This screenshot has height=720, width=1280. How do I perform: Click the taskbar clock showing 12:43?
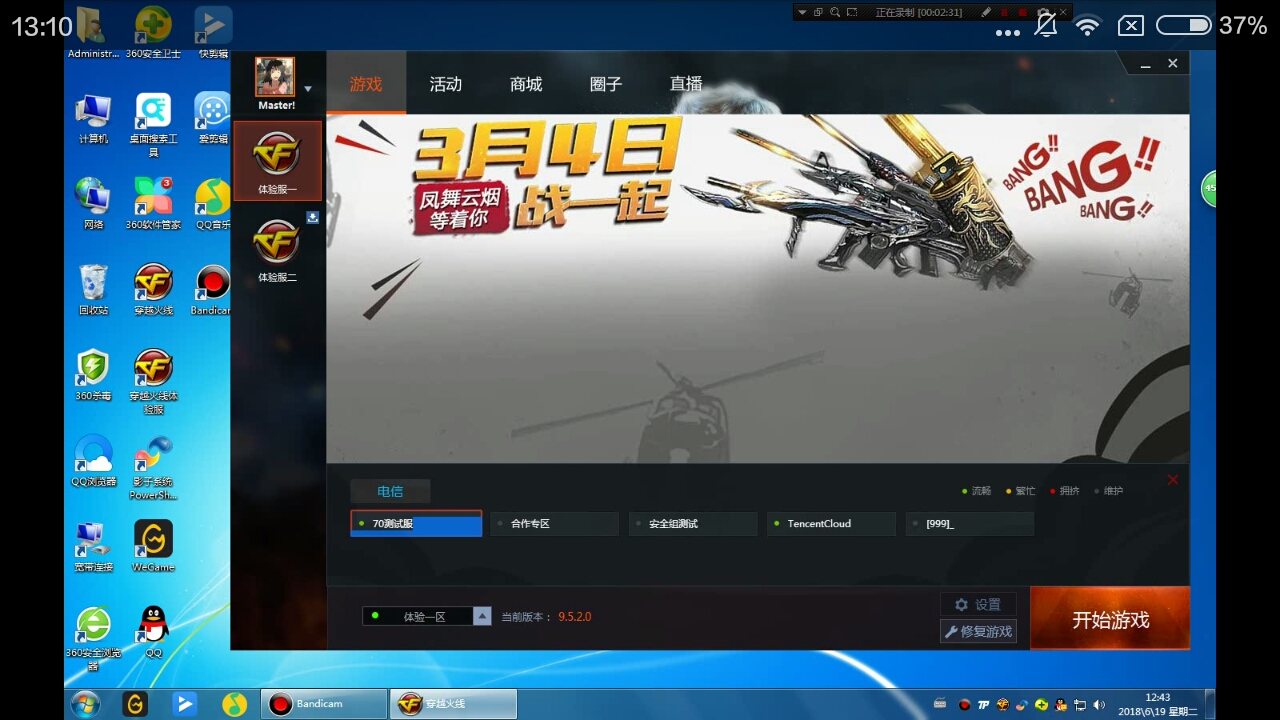pyautogui.click(x=1157, y=704)
